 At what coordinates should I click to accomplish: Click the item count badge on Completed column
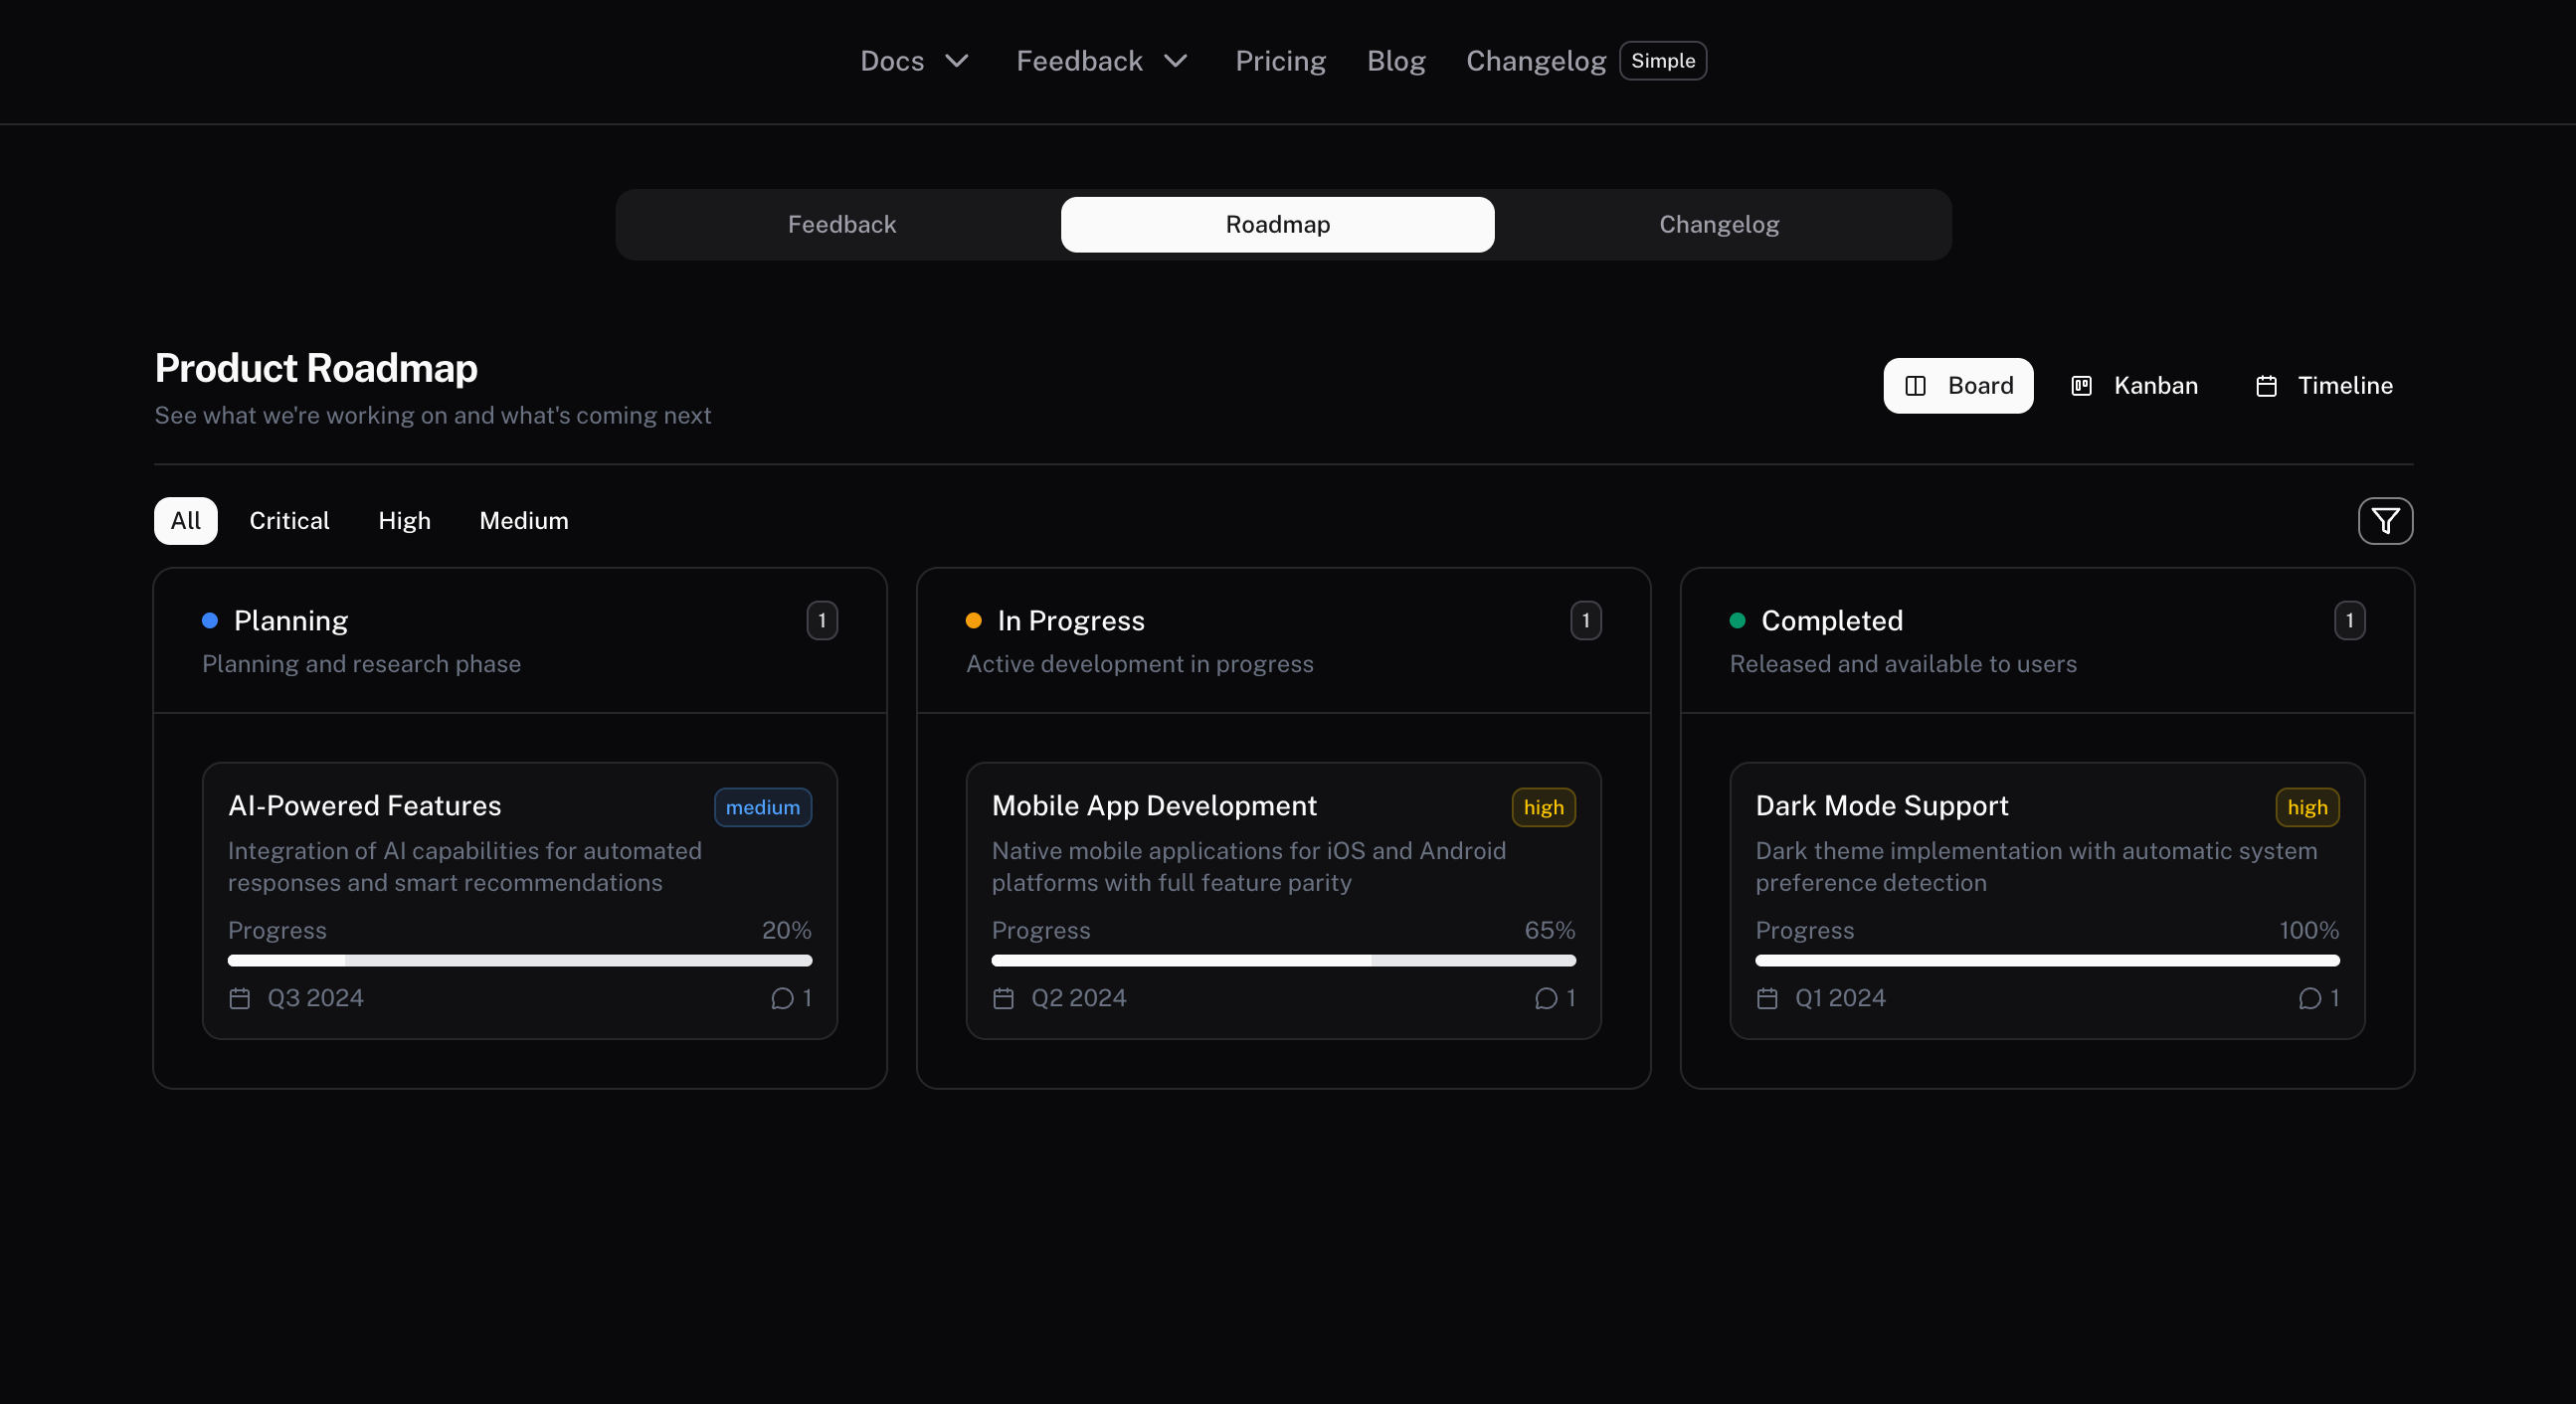click(2350, 620)
